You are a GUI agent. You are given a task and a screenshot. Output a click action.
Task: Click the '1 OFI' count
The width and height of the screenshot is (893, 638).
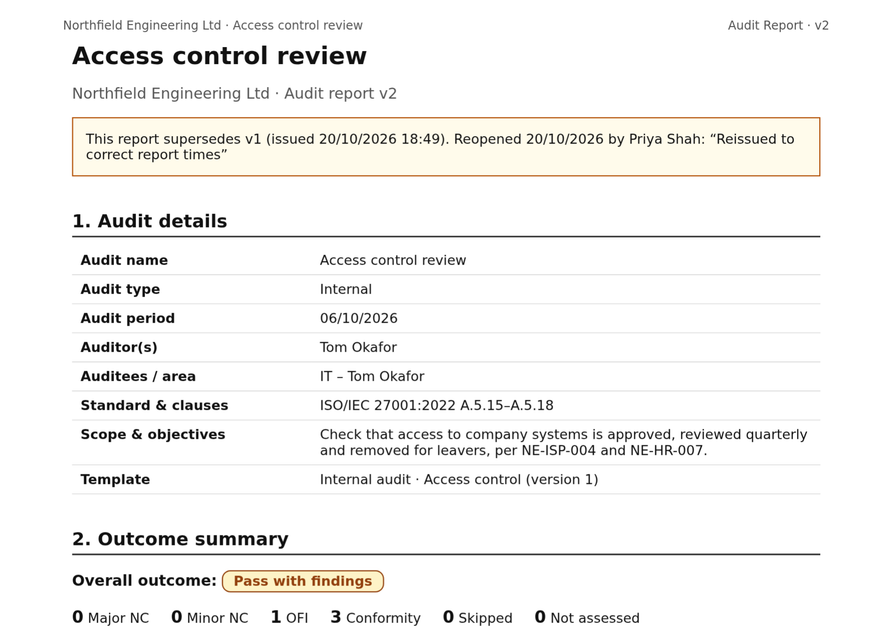pyautogui.click(x=289, y=617)
